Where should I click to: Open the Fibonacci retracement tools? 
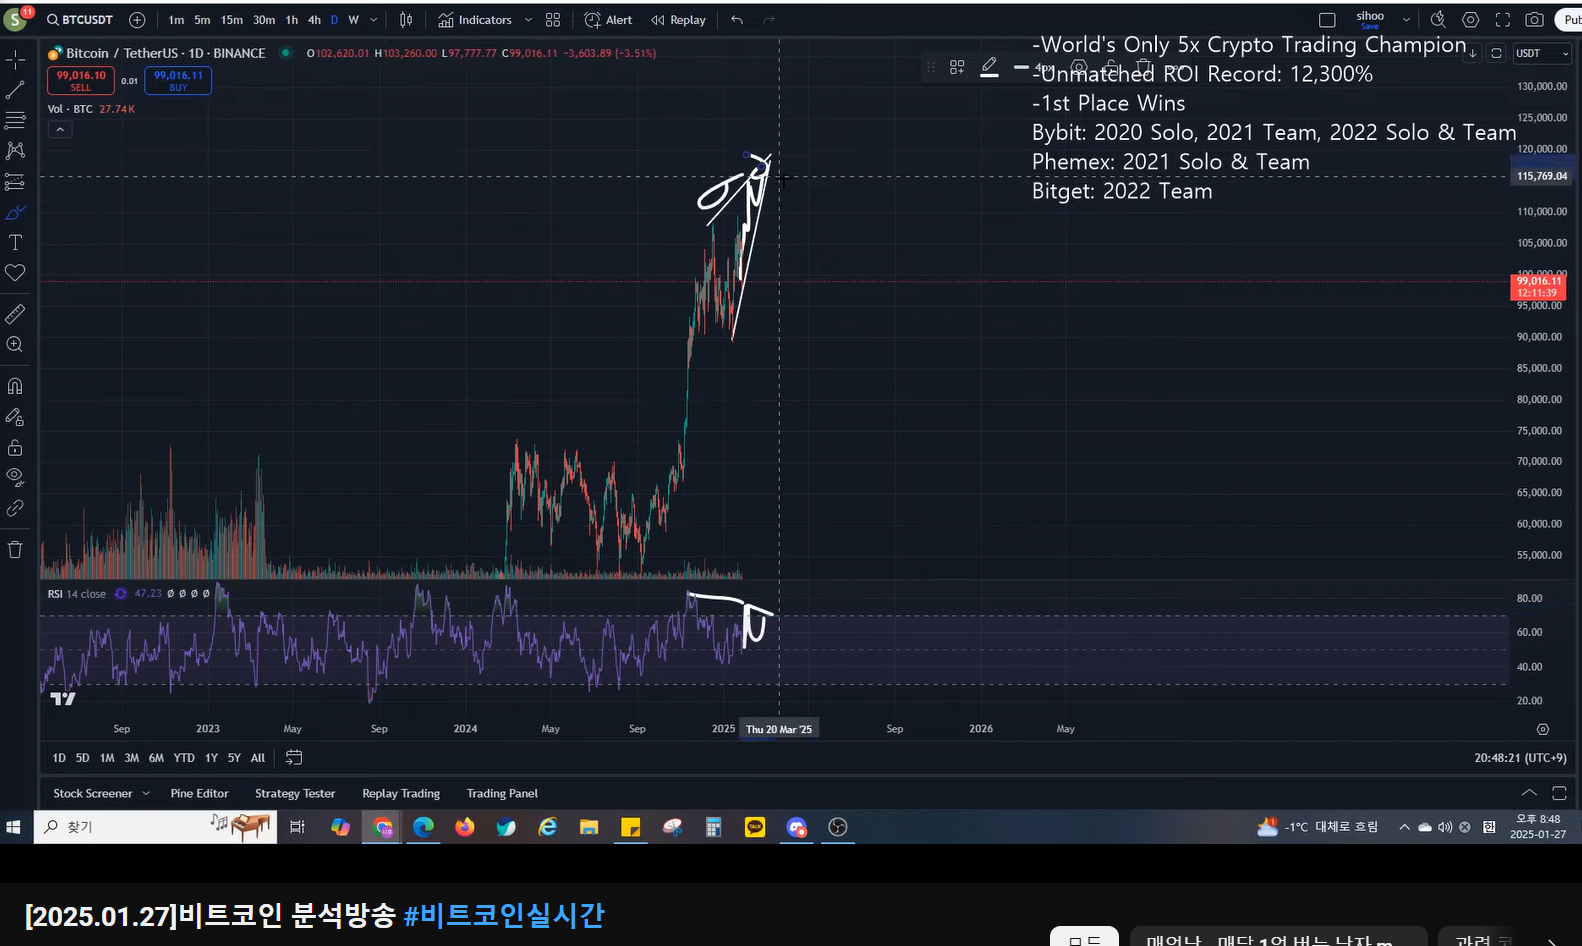pos(15,120)
